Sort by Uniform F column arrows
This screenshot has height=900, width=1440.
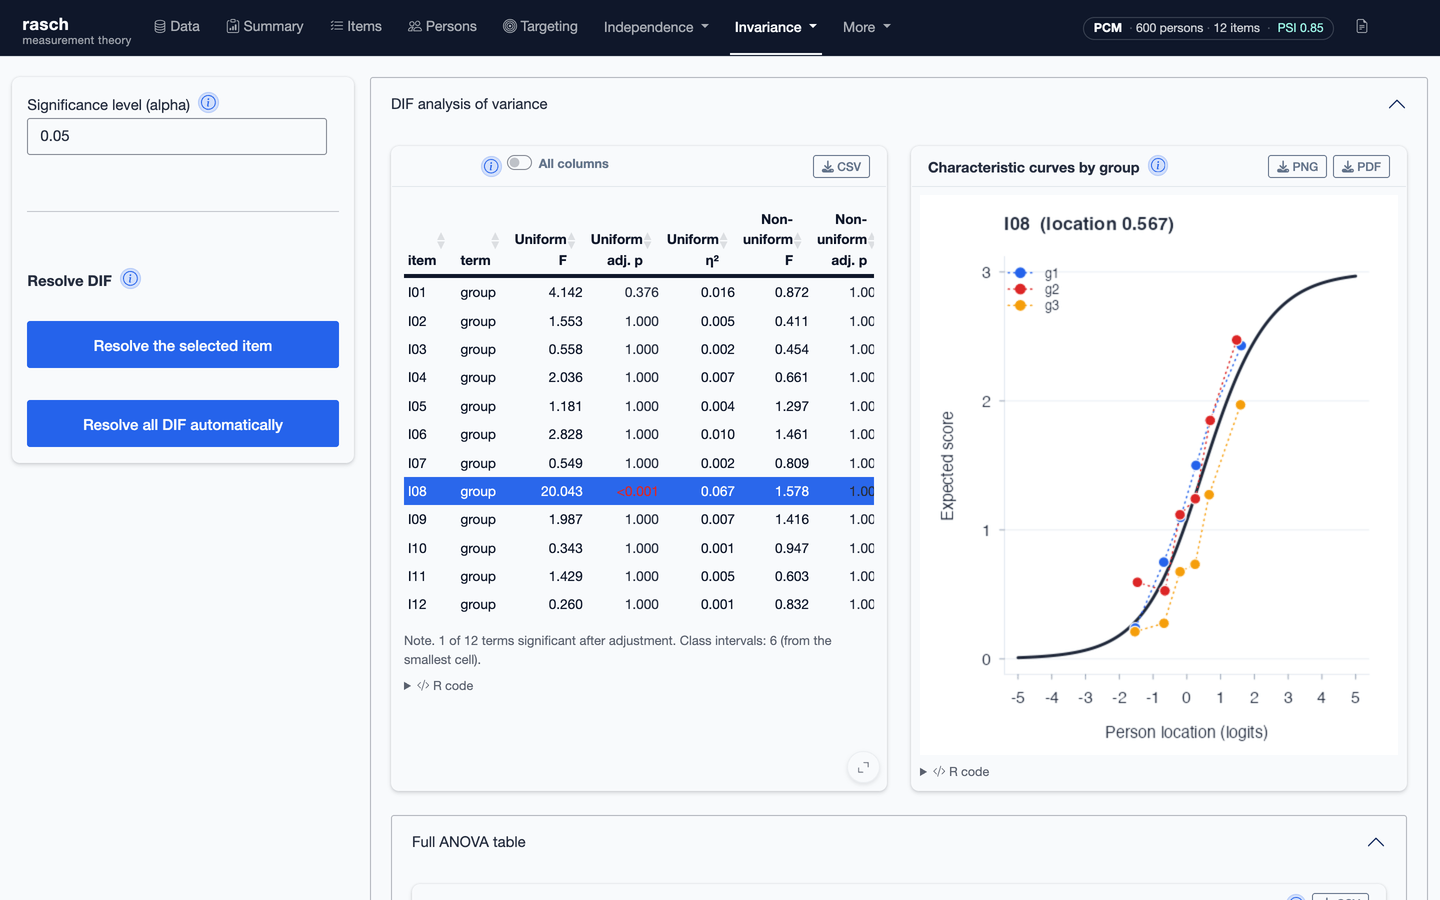[572, 240]
